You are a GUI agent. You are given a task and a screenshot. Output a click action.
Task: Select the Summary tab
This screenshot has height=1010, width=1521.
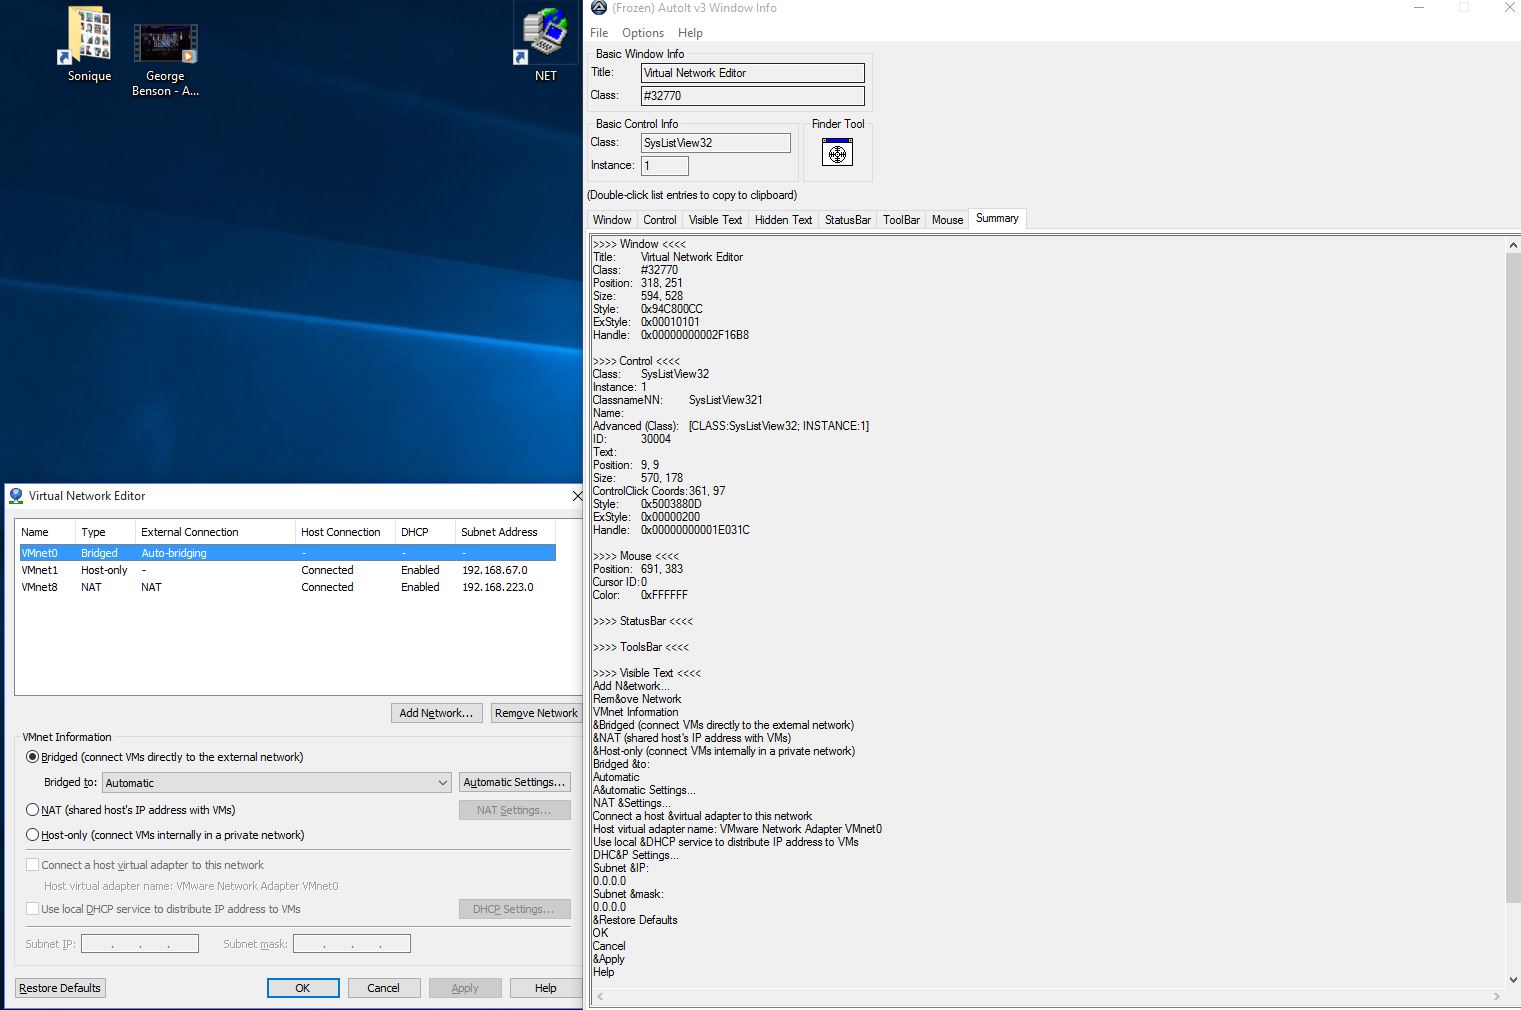(997, 218)
